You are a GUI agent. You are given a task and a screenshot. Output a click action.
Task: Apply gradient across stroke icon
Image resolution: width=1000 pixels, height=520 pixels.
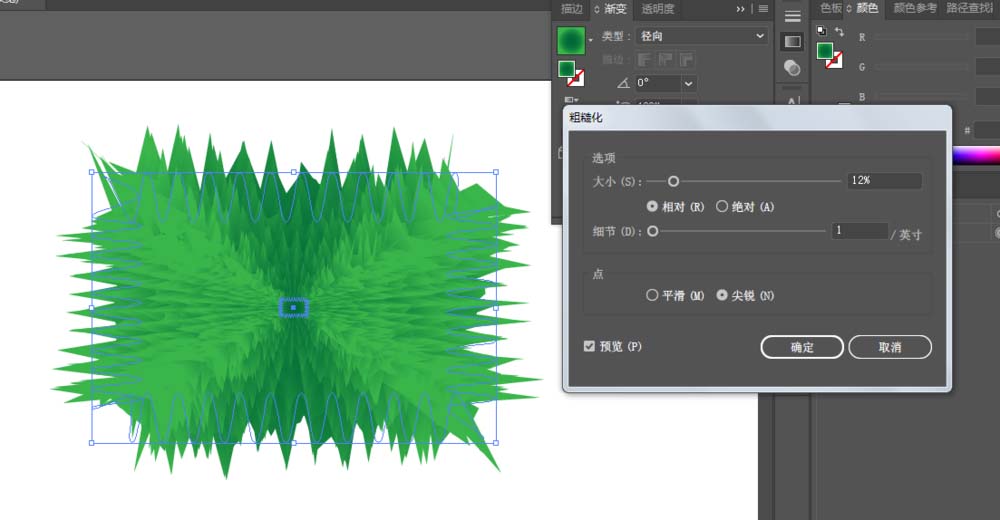click(686, 60)
